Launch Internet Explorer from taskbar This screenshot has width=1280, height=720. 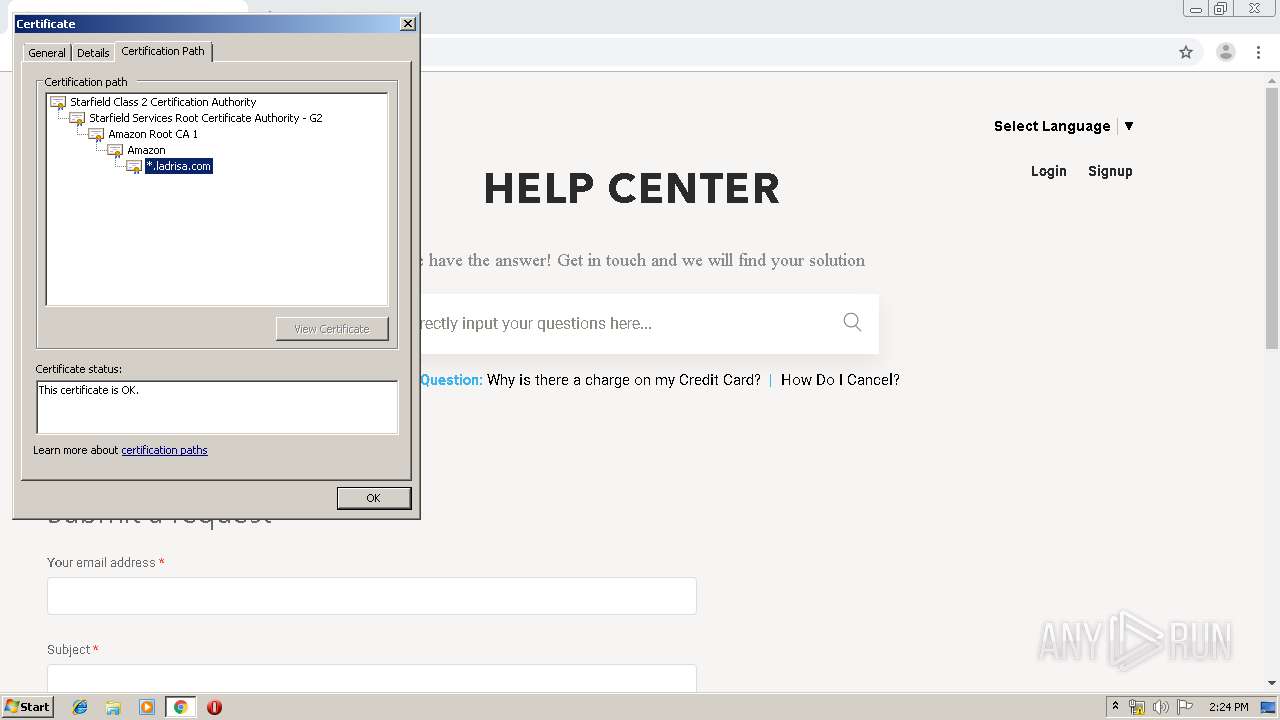coord(80,707)
